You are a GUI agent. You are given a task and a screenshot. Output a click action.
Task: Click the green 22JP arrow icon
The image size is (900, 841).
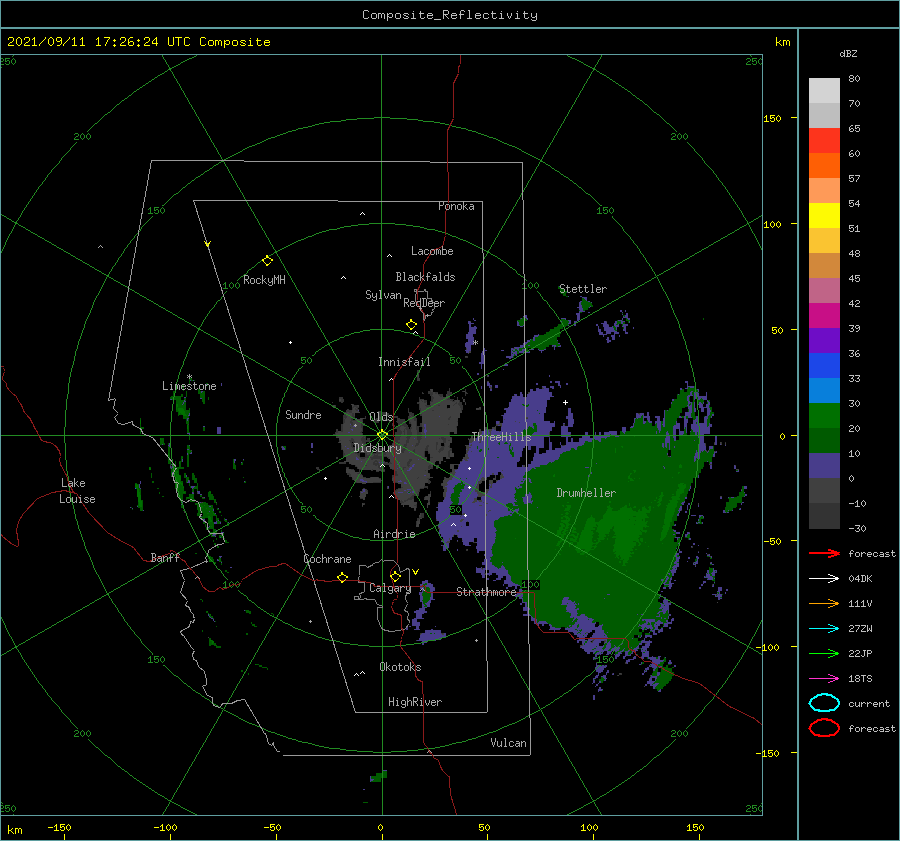[824, 653]
